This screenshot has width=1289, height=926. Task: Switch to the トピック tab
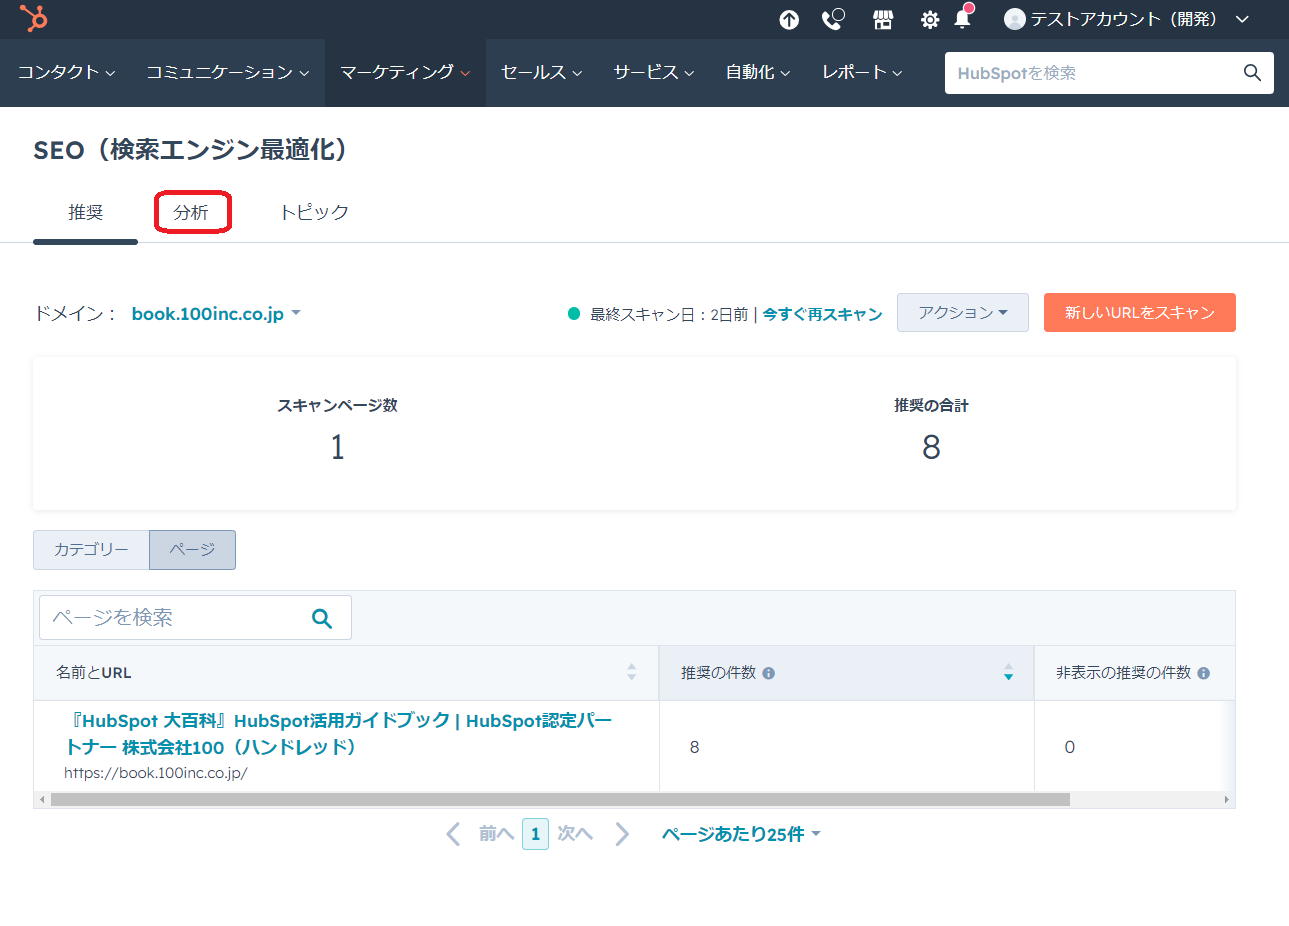[x=314, y=212]
